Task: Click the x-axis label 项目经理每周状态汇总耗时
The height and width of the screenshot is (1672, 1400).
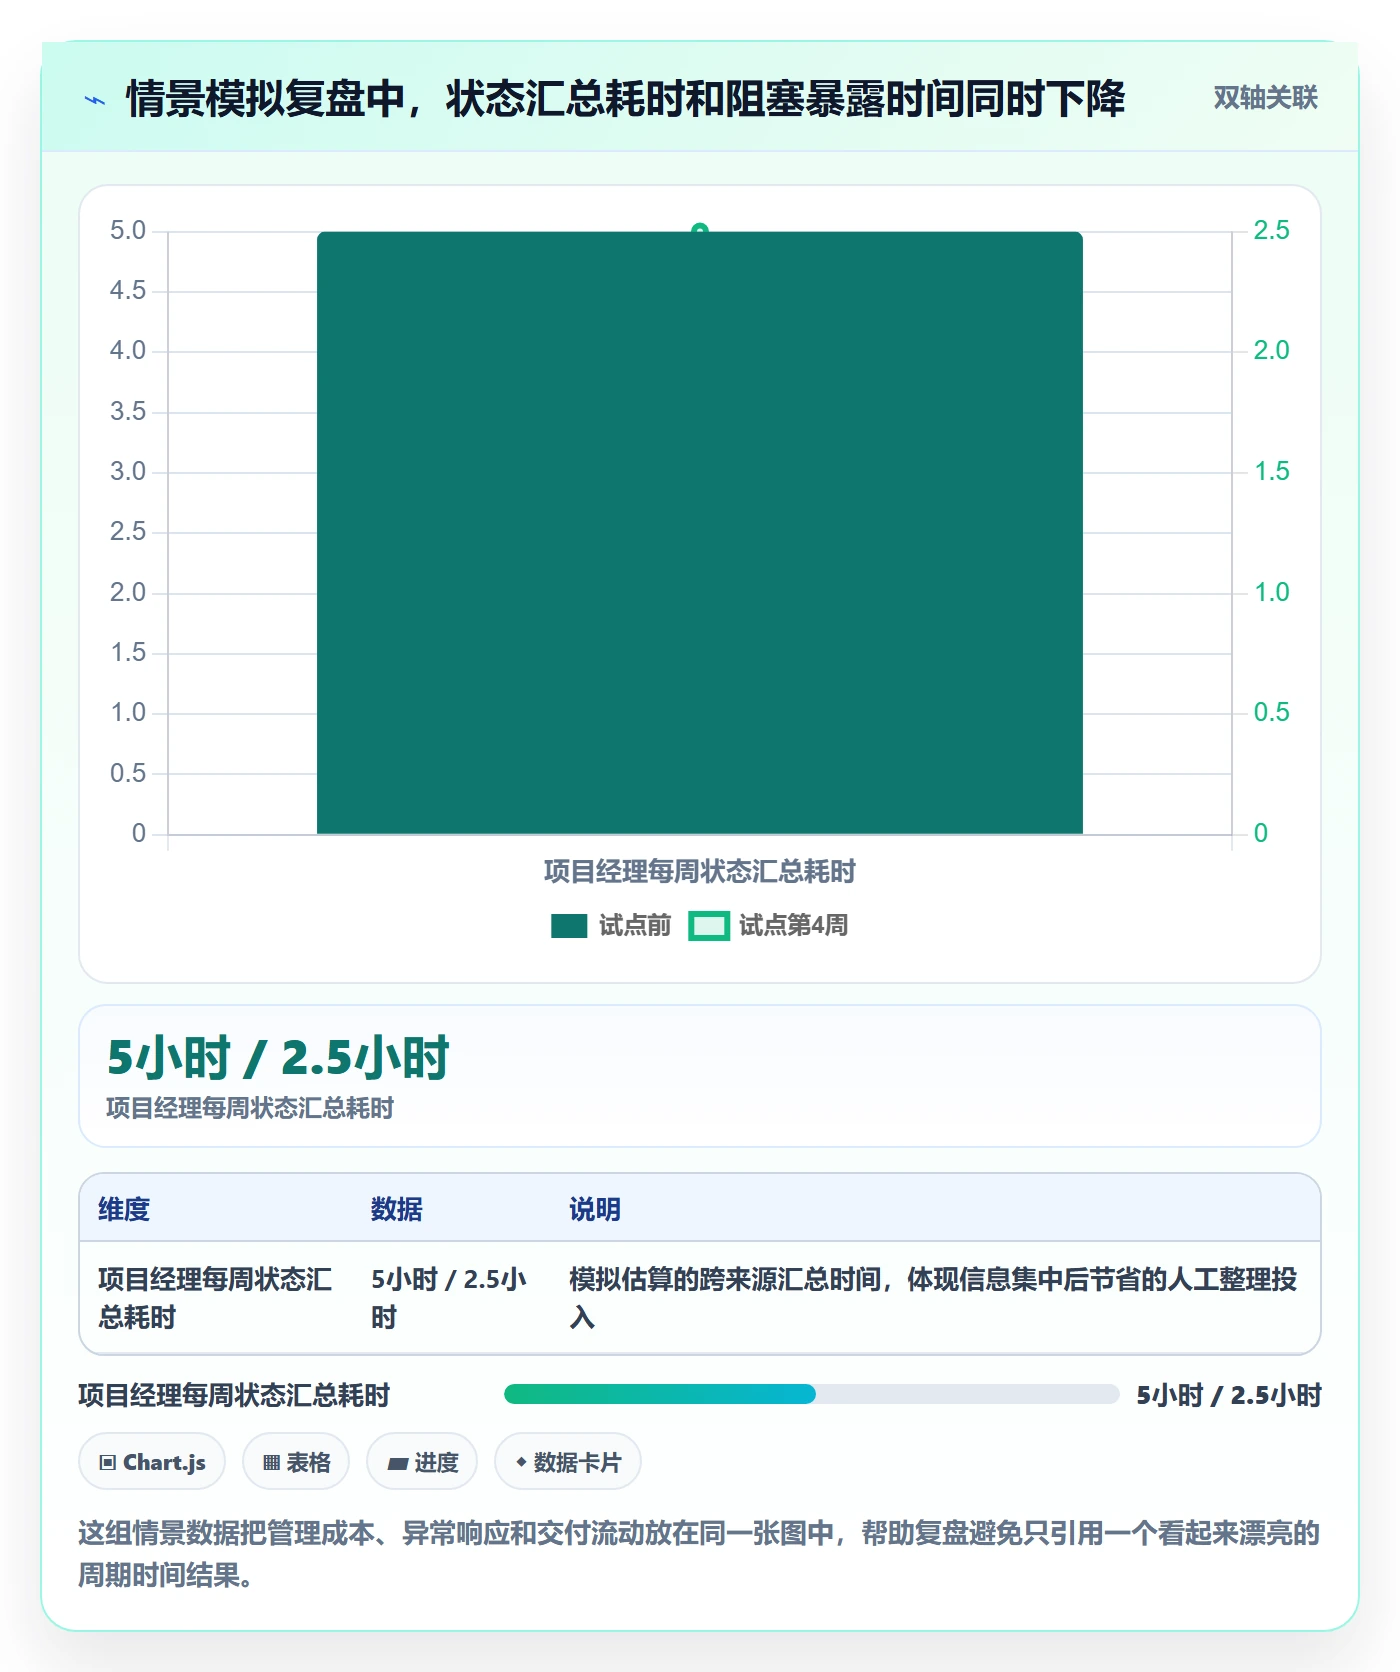Action: click(700, 872)
